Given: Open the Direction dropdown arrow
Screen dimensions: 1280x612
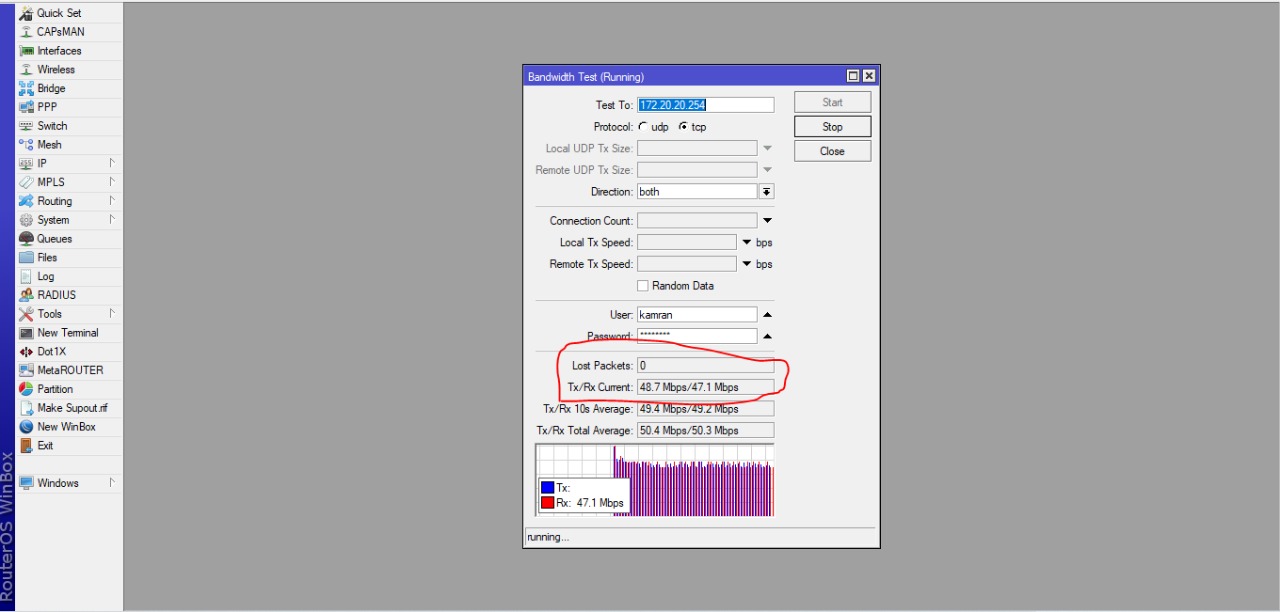Looking at the screenshot, I should tap(767, 191).
